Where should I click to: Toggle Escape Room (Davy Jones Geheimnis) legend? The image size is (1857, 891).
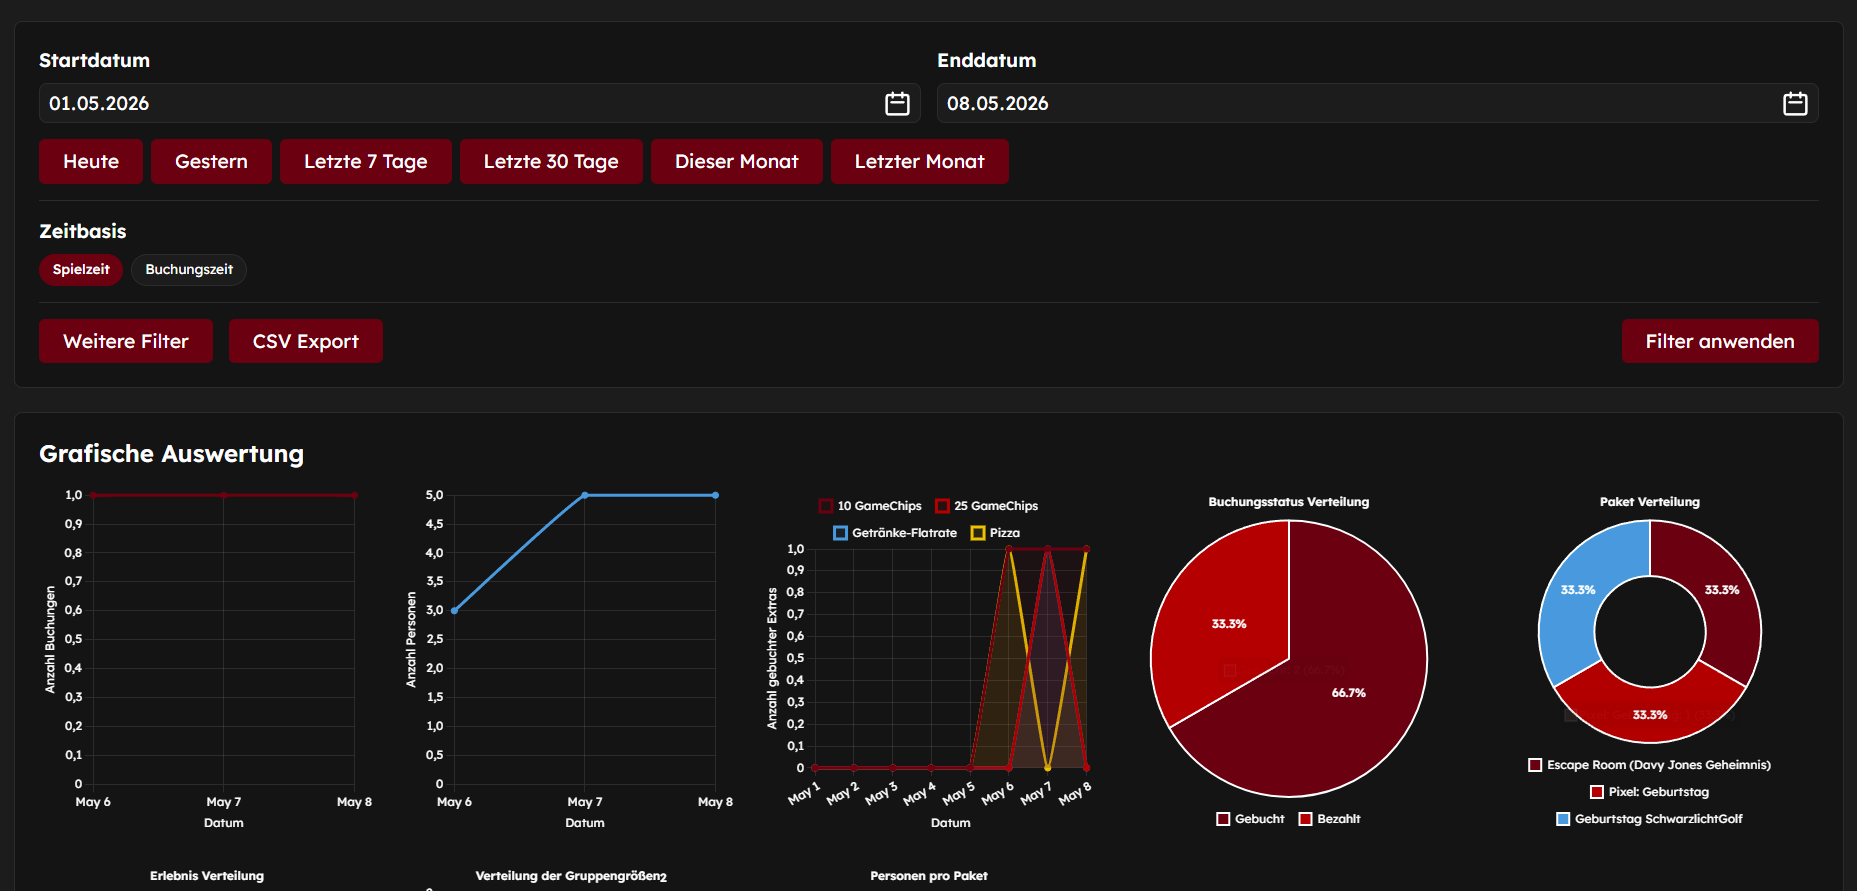[x=1650, y=765]
